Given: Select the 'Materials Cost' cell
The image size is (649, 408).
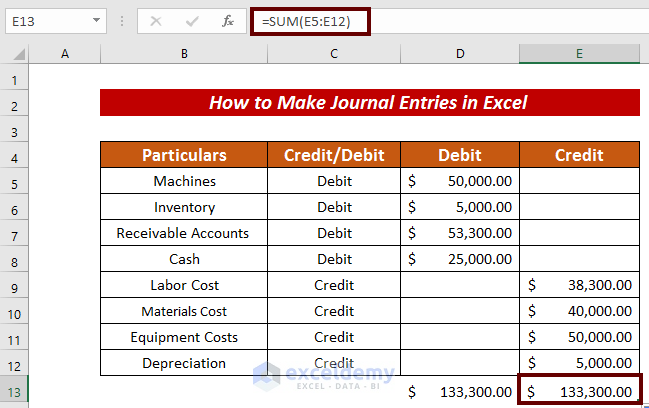Looking at the screenshot, I should click(x=184, y=311).
